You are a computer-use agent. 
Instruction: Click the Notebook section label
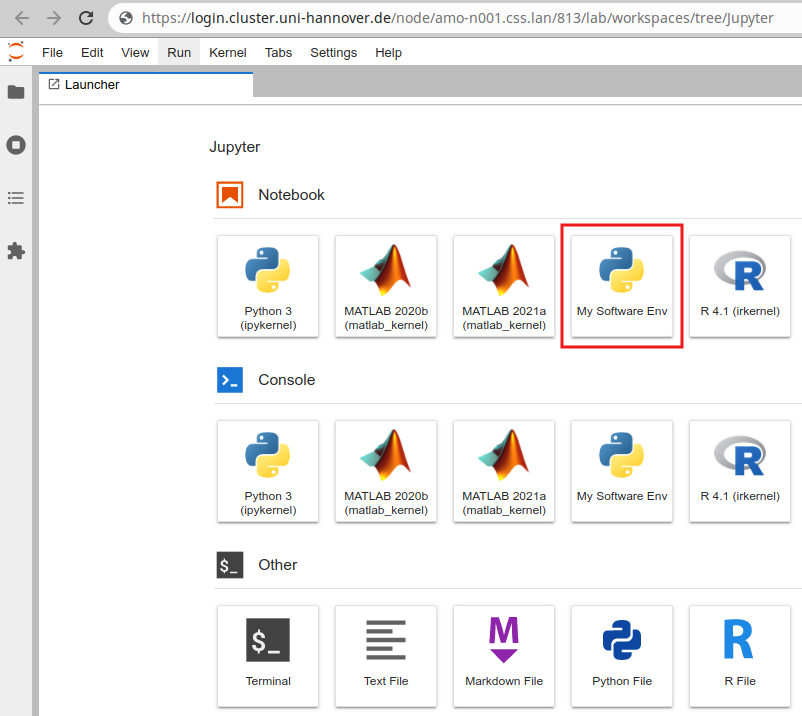pos(291,195)
